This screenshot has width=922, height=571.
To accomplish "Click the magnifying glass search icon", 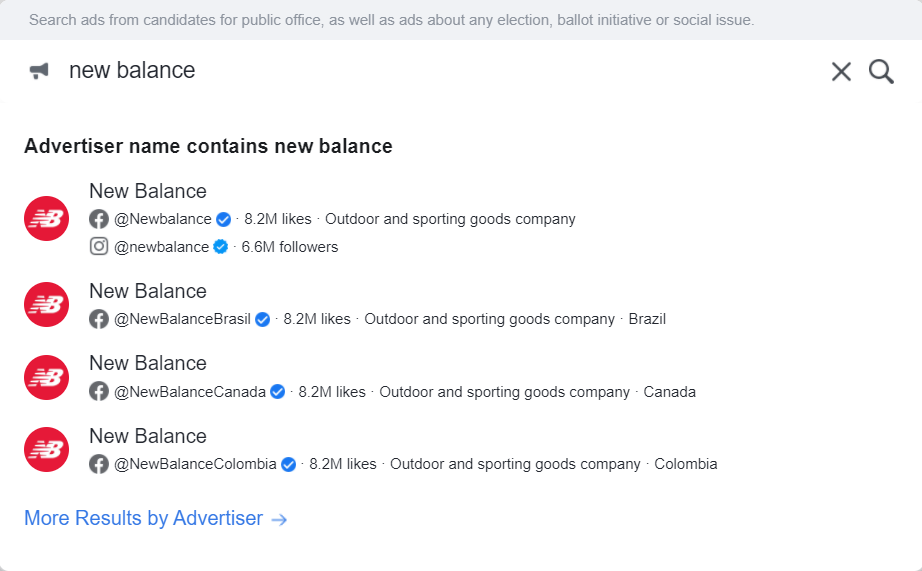I will (881, 72).
